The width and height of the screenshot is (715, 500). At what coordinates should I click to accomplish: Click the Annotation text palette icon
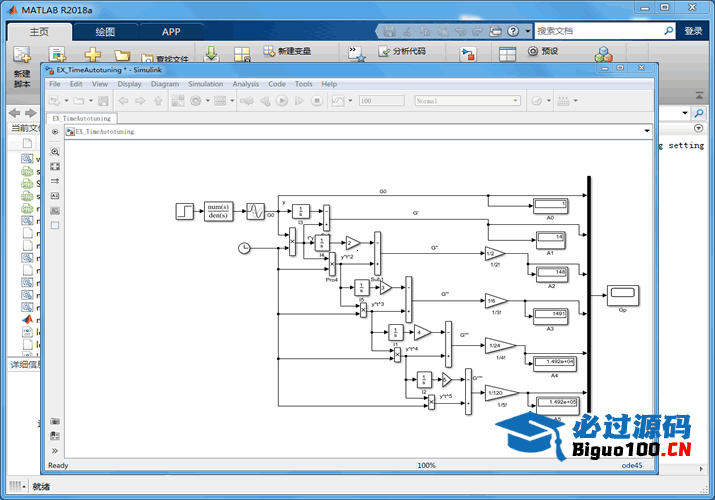(x=55, y=196)
